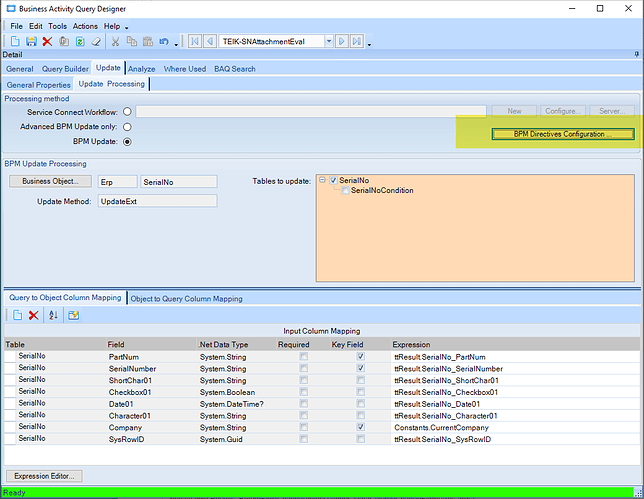Viewport: 644px width, 499px height.
Task: Click the green Refresh toolbar icon
Action: pyautogui.click(x=80, y=41)
